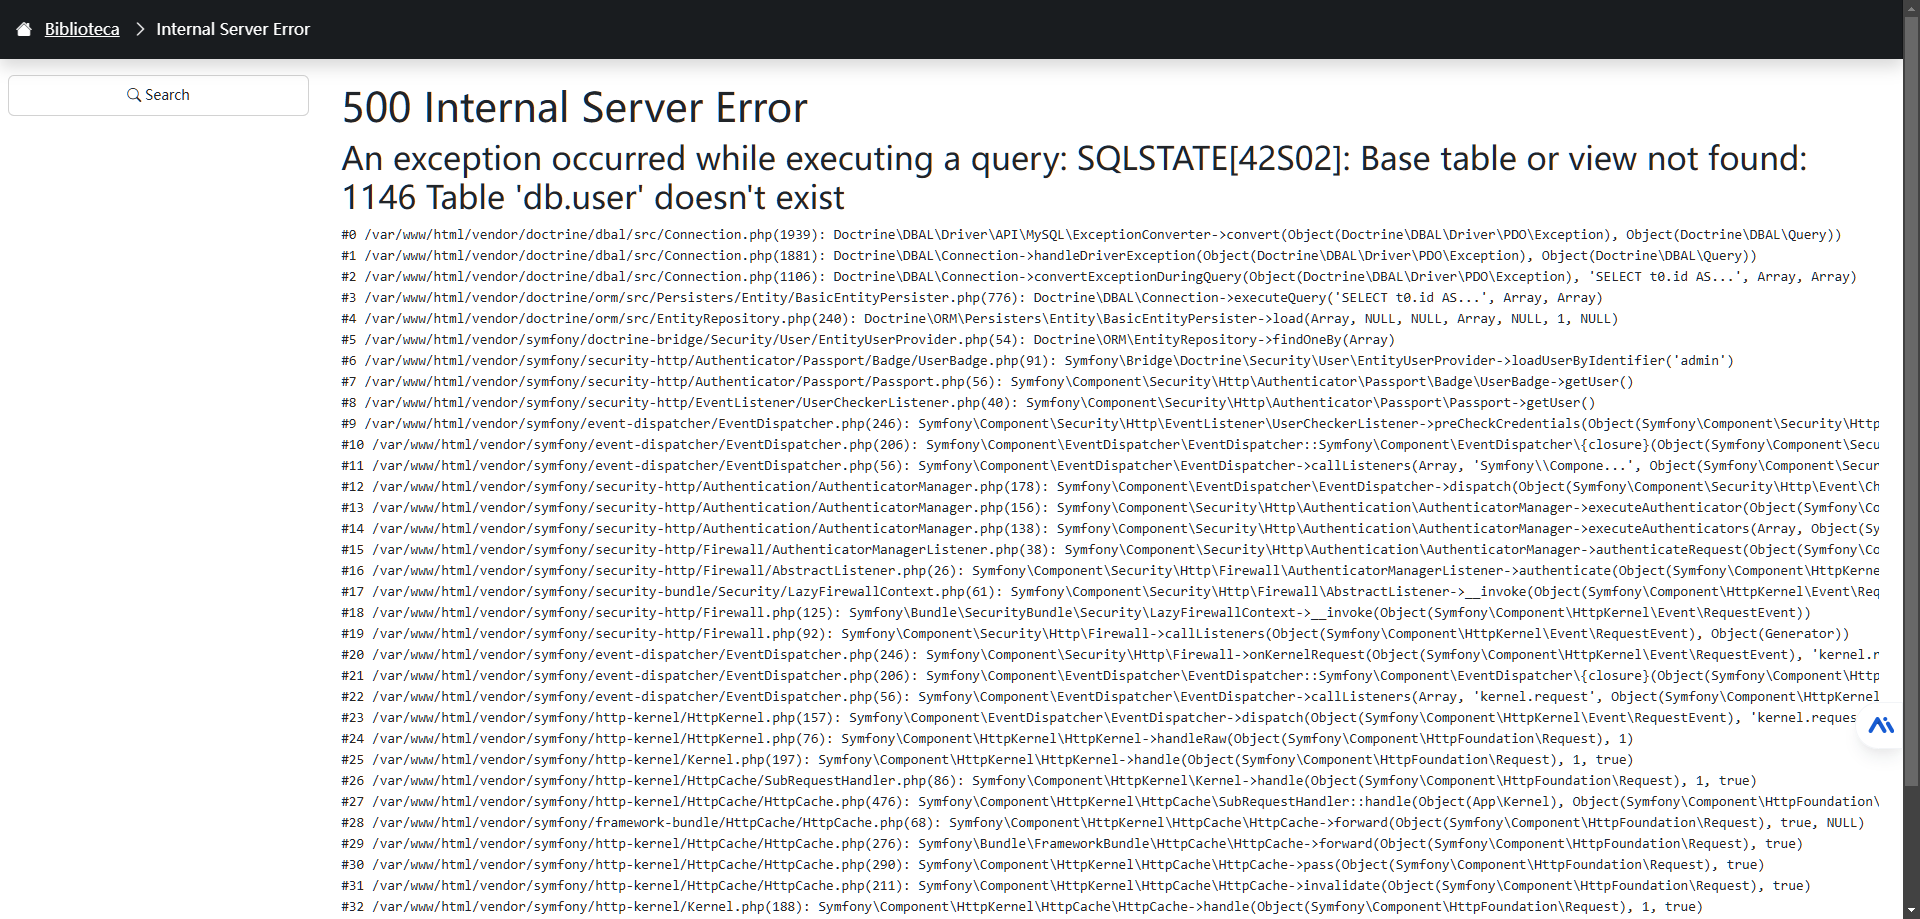The width and height of the screenshot is (1920, 919).
Task: Click stack trace line #0 Connection.php(1939)
Action: tap(1091, 235)
